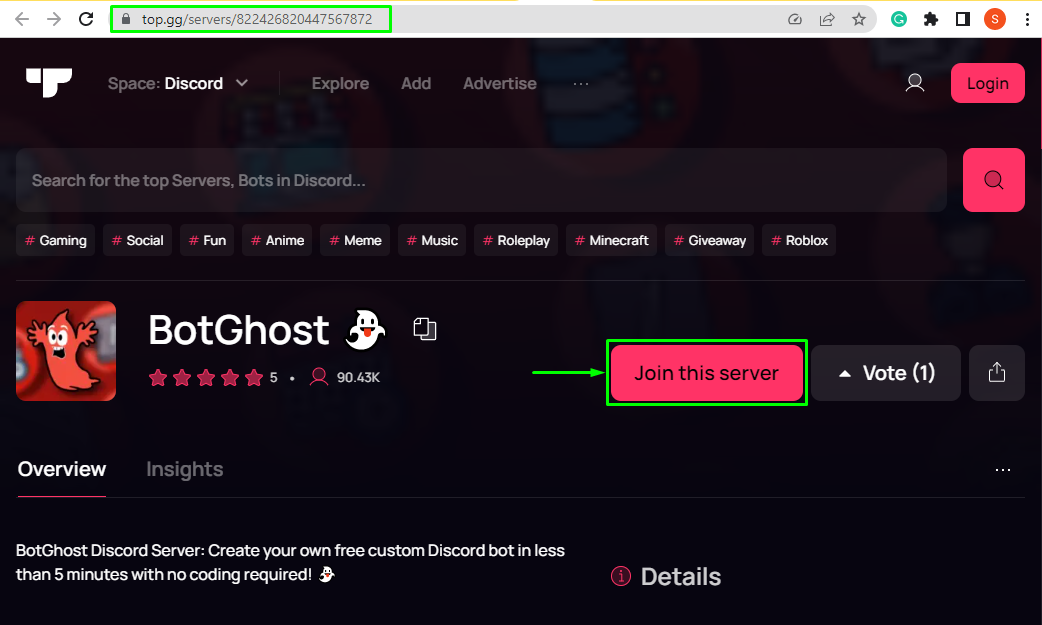
Task: Copy server name using the copy icon
Action: [425, 328]
